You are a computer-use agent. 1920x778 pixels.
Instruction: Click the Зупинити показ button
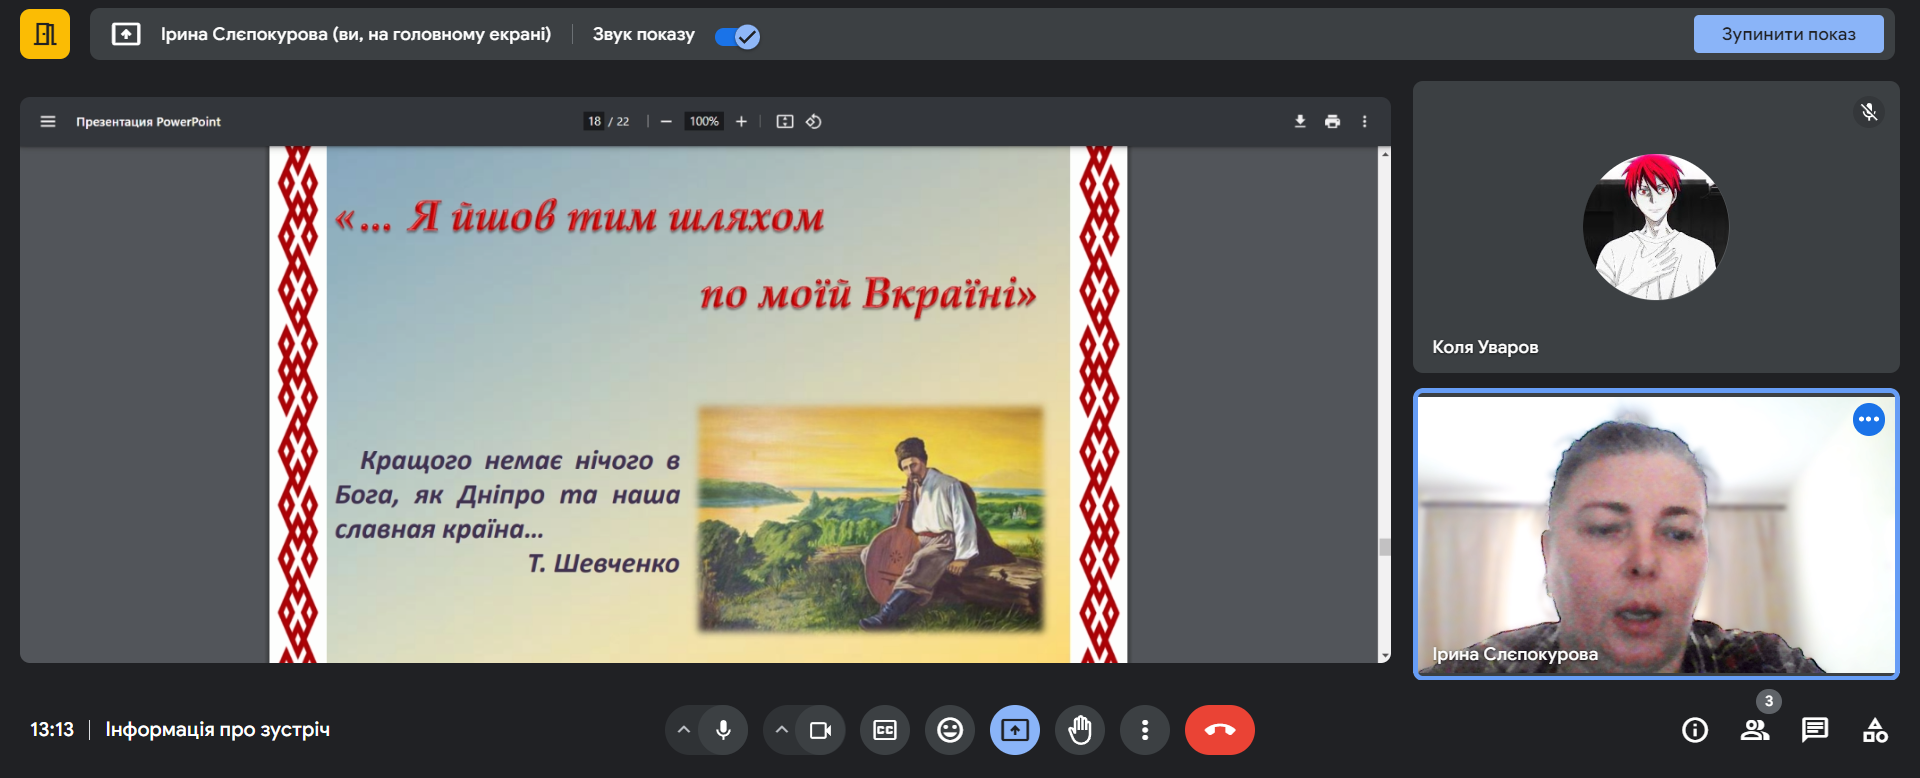click(x=1788, y=34)
